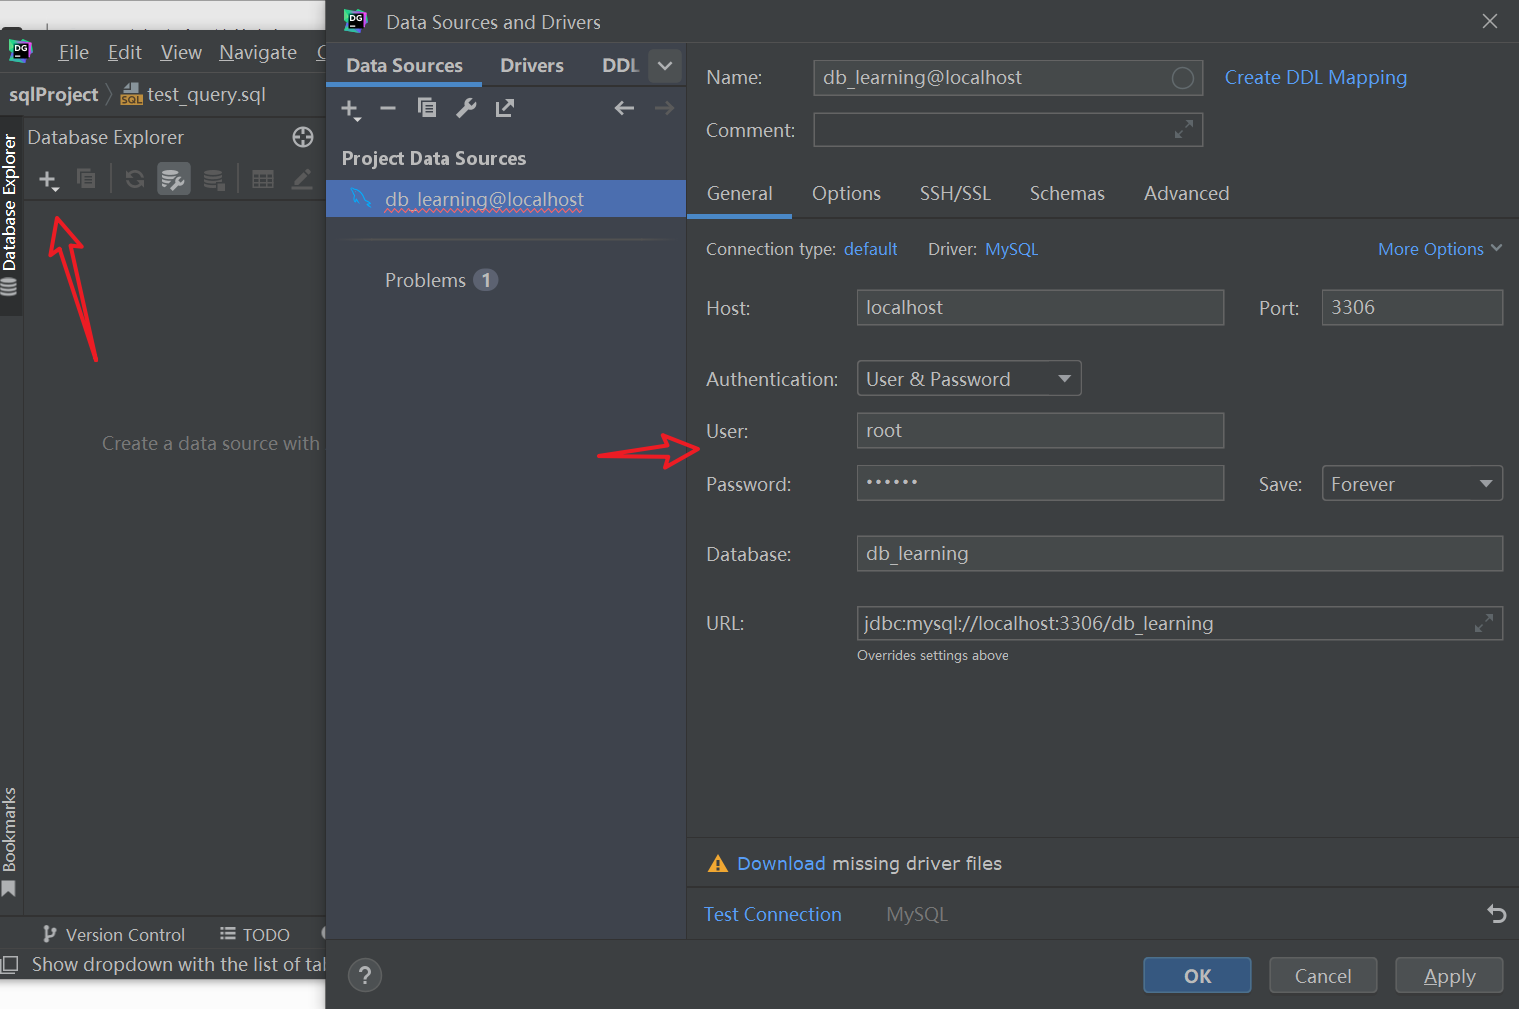Click into the Password field
1519x1009 pixels.
[1040, 483]
